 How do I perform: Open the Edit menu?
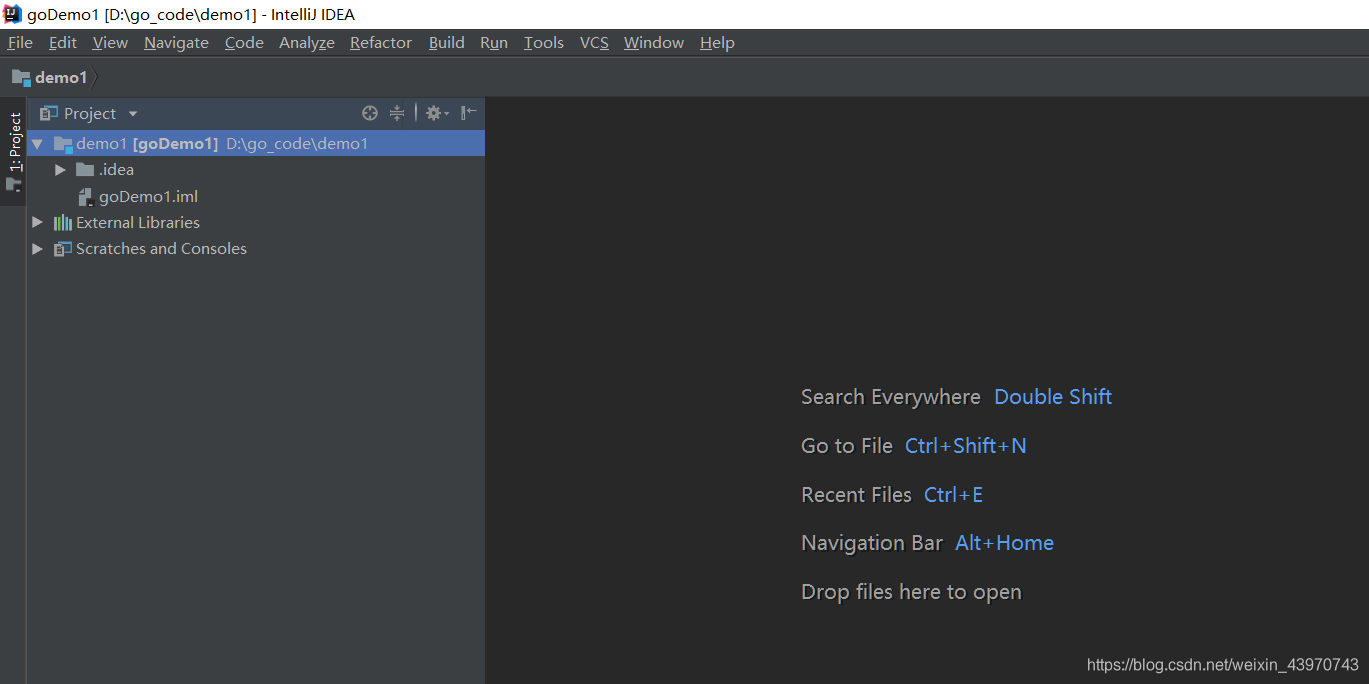pyautogui.click(x=63, y=42)
